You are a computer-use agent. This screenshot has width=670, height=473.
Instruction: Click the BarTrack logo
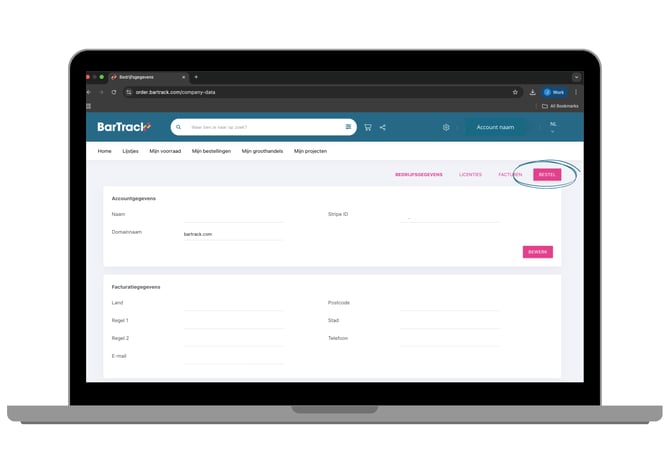124,127
